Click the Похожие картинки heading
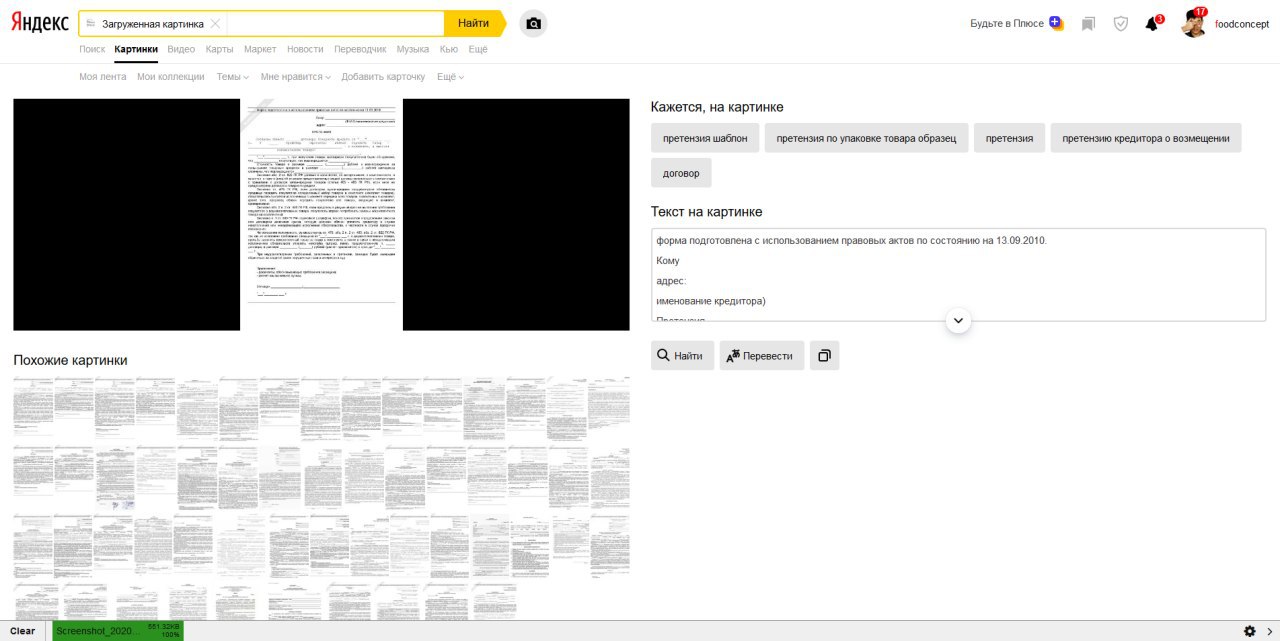This screenshot has height=641, width=1280. point(70,360)
